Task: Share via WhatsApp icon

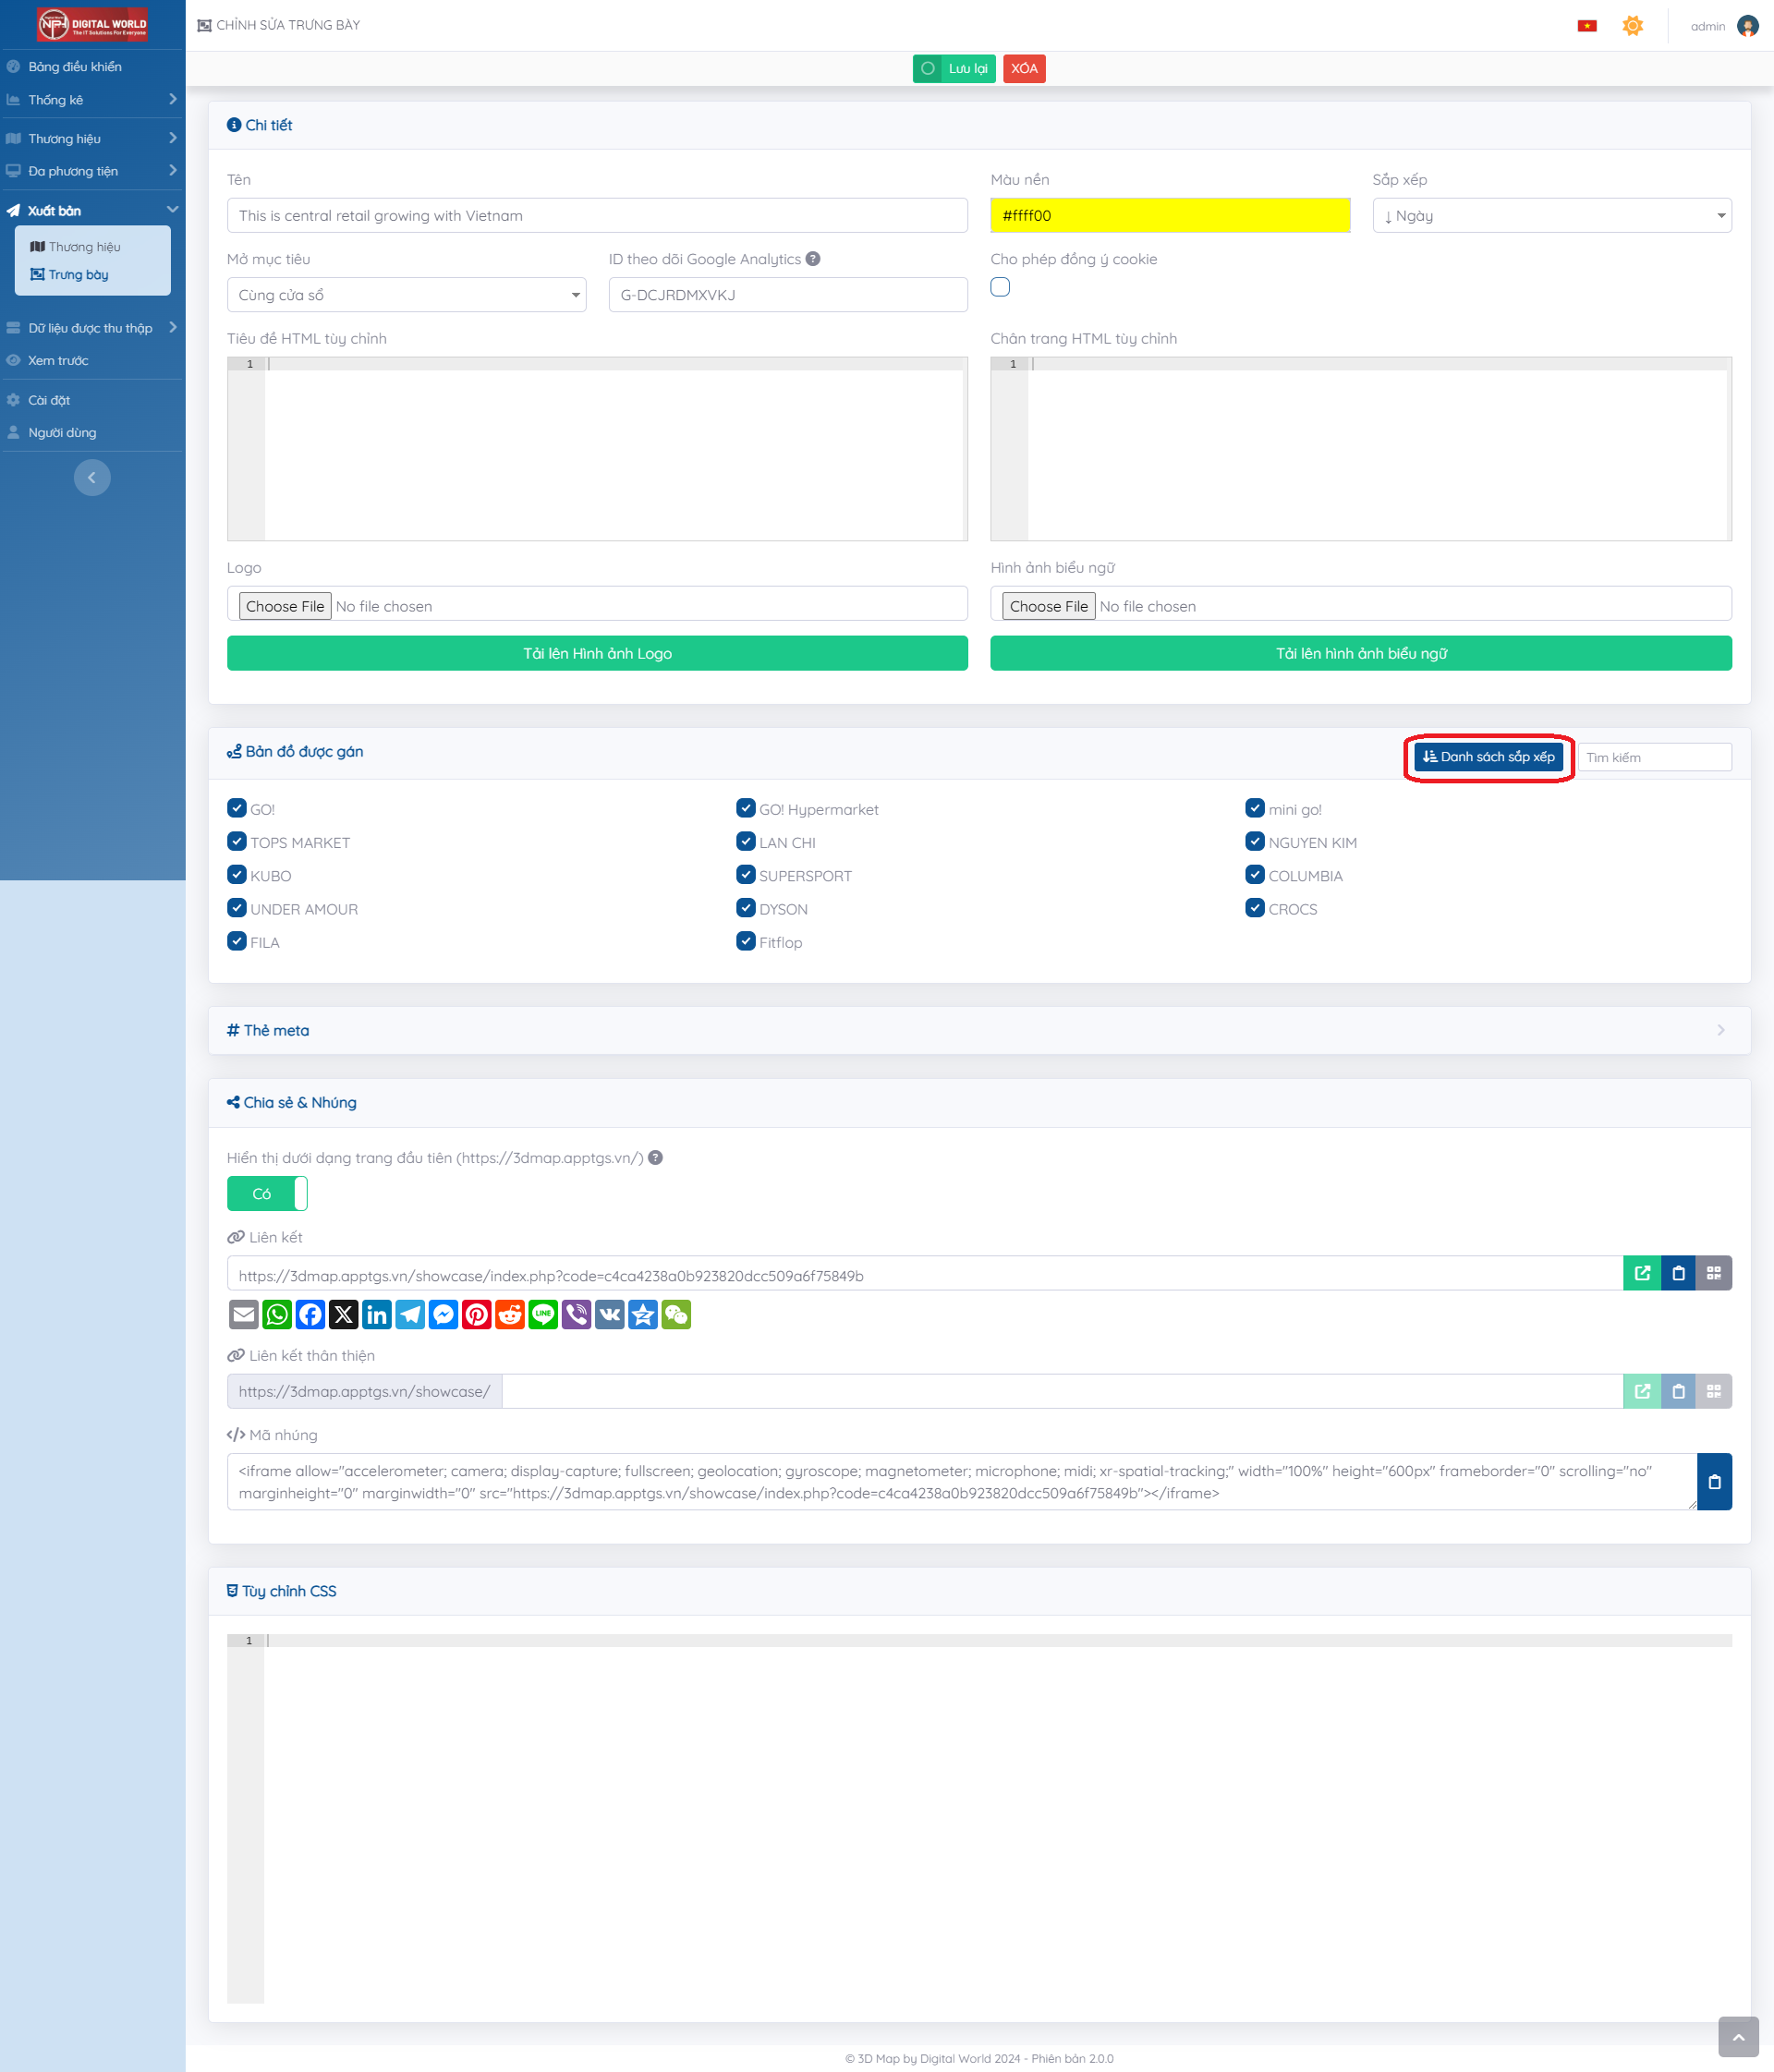Action: pos(277,1314)
